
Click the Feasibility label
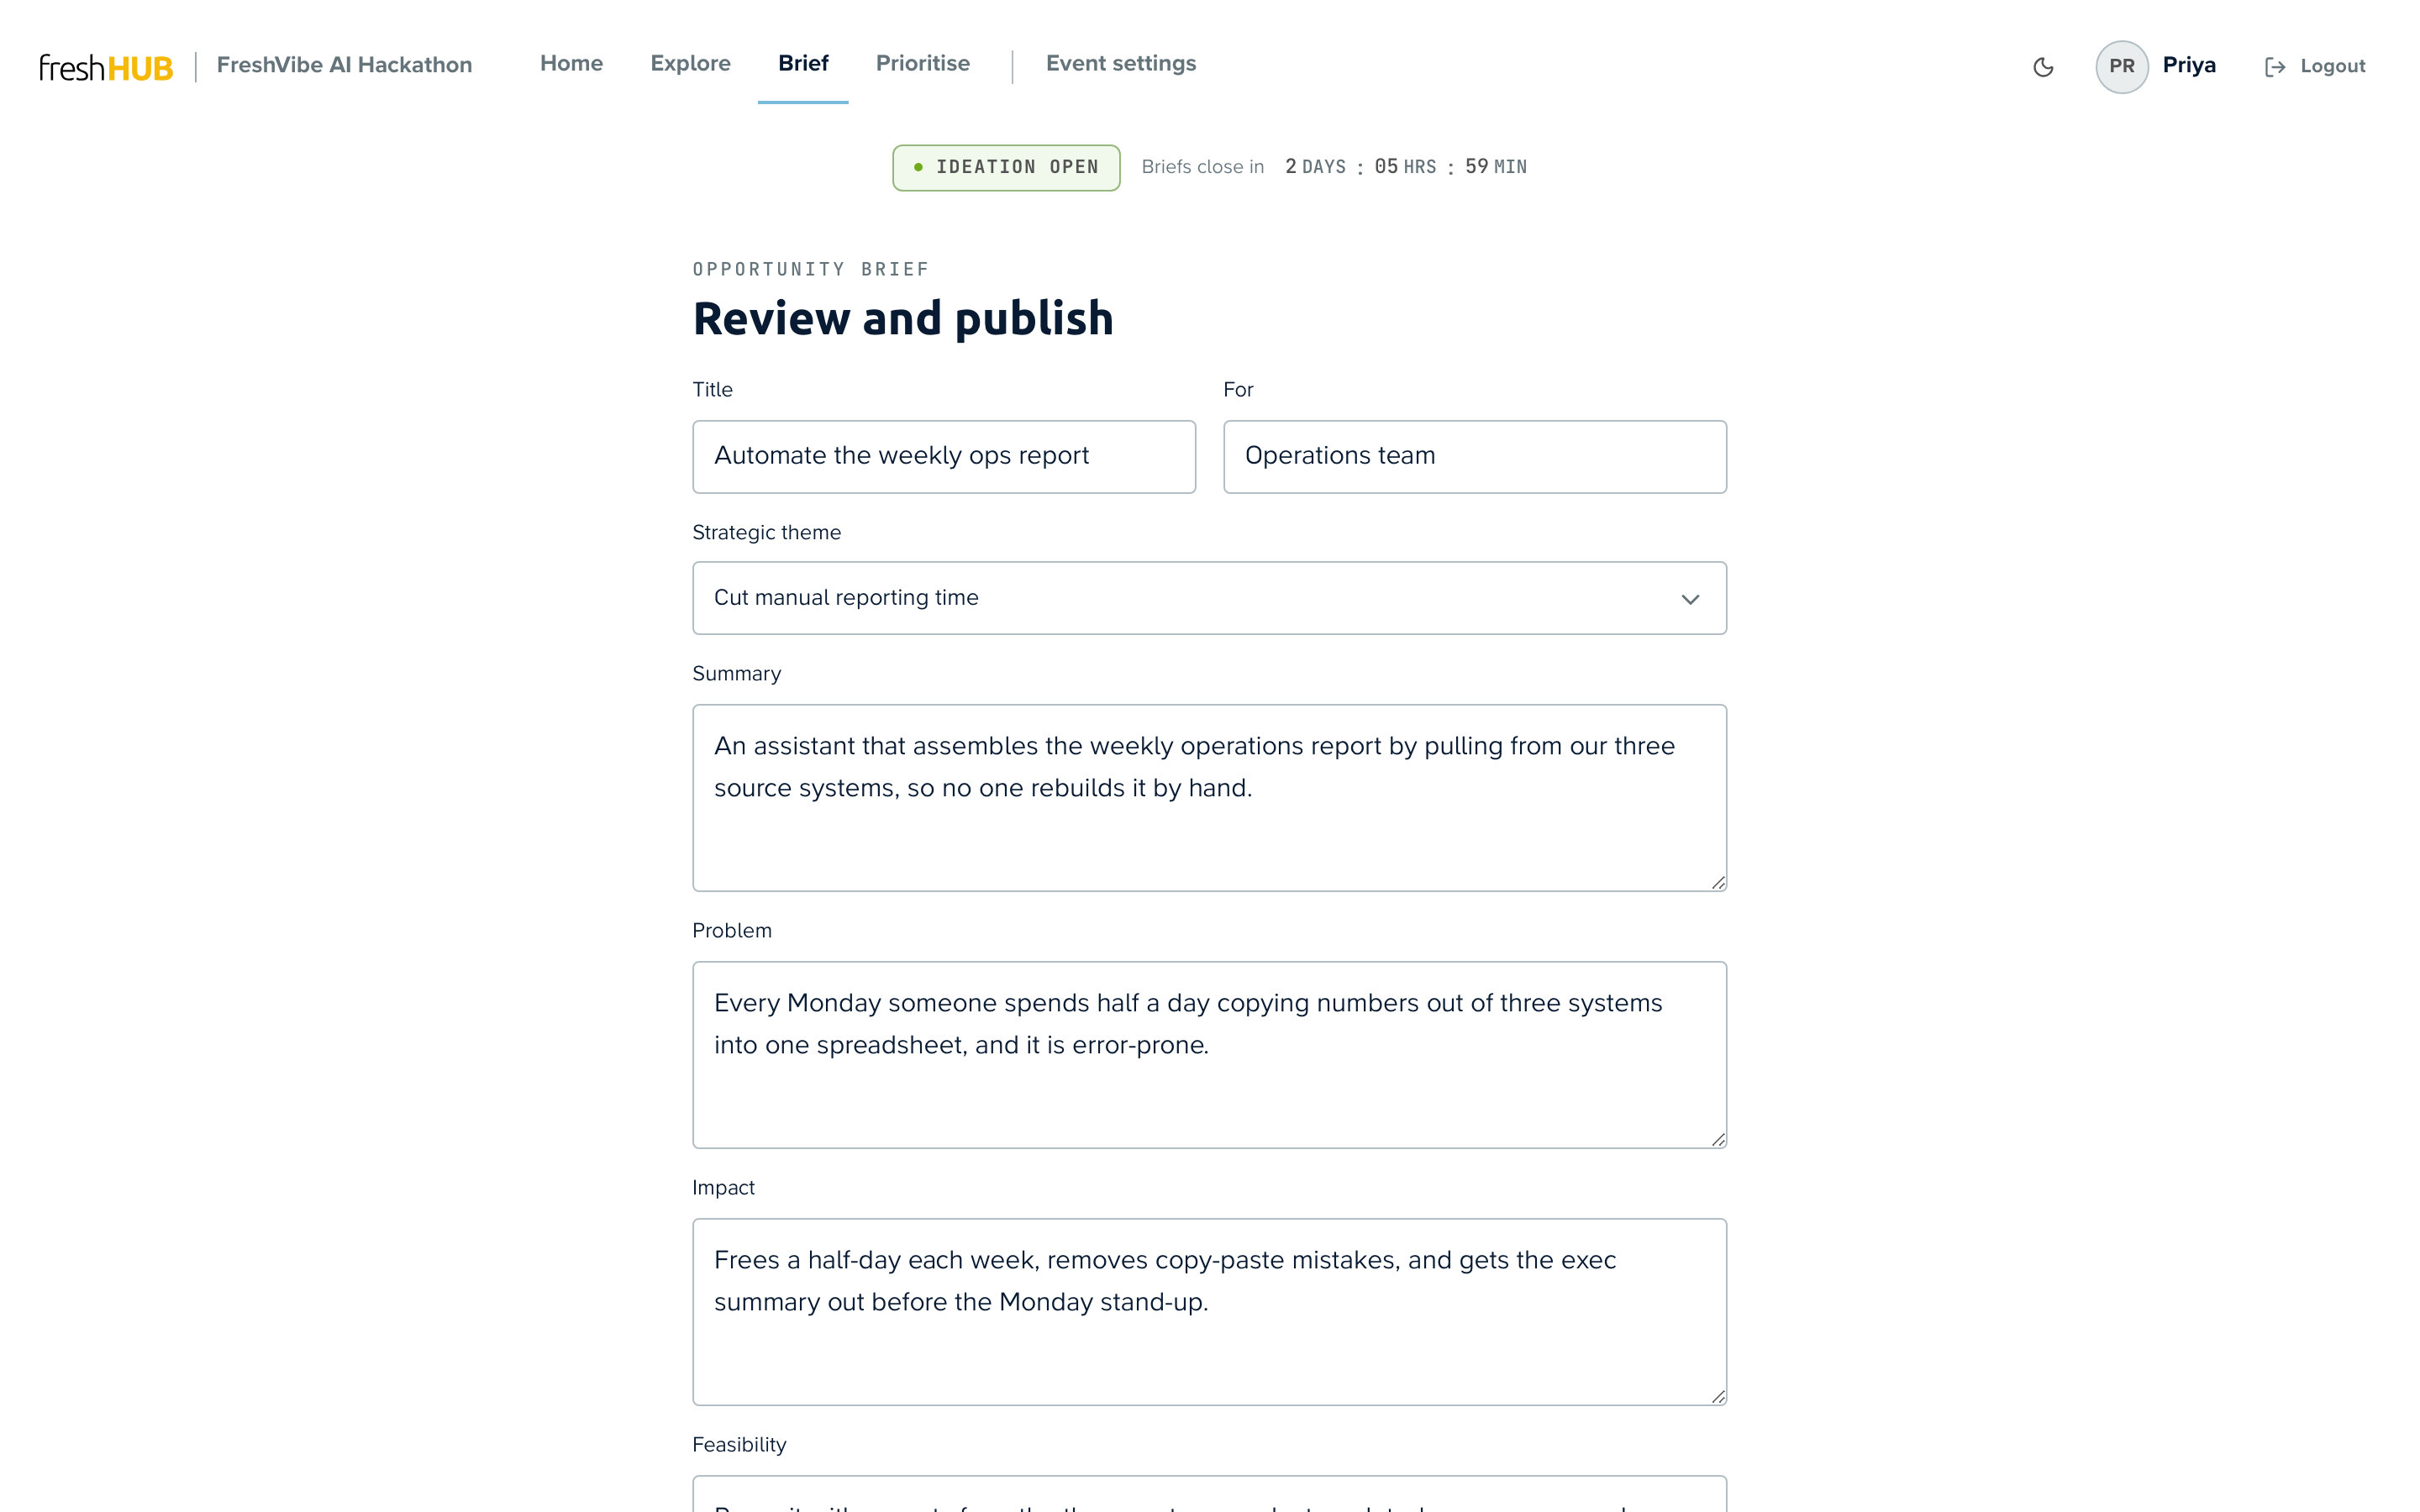coord(739,1444)
